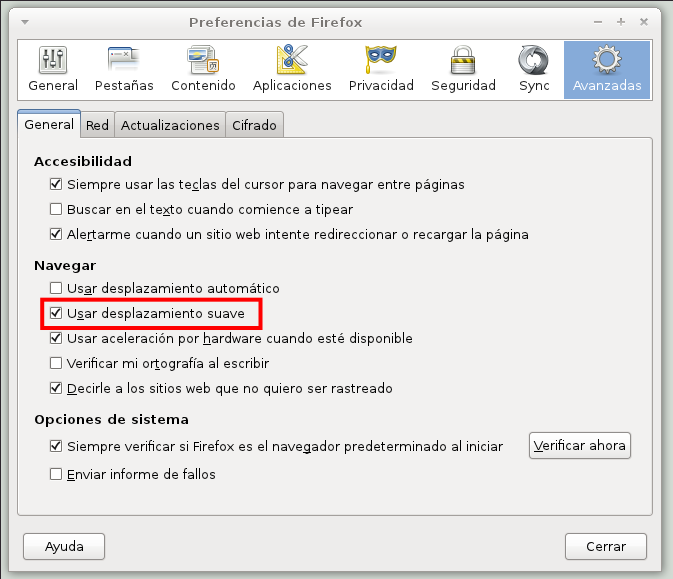Toggle 'Decirle a los sitios web' do-not-track checkbox
Screen dimensions: 673x579
tap(56, 388)
